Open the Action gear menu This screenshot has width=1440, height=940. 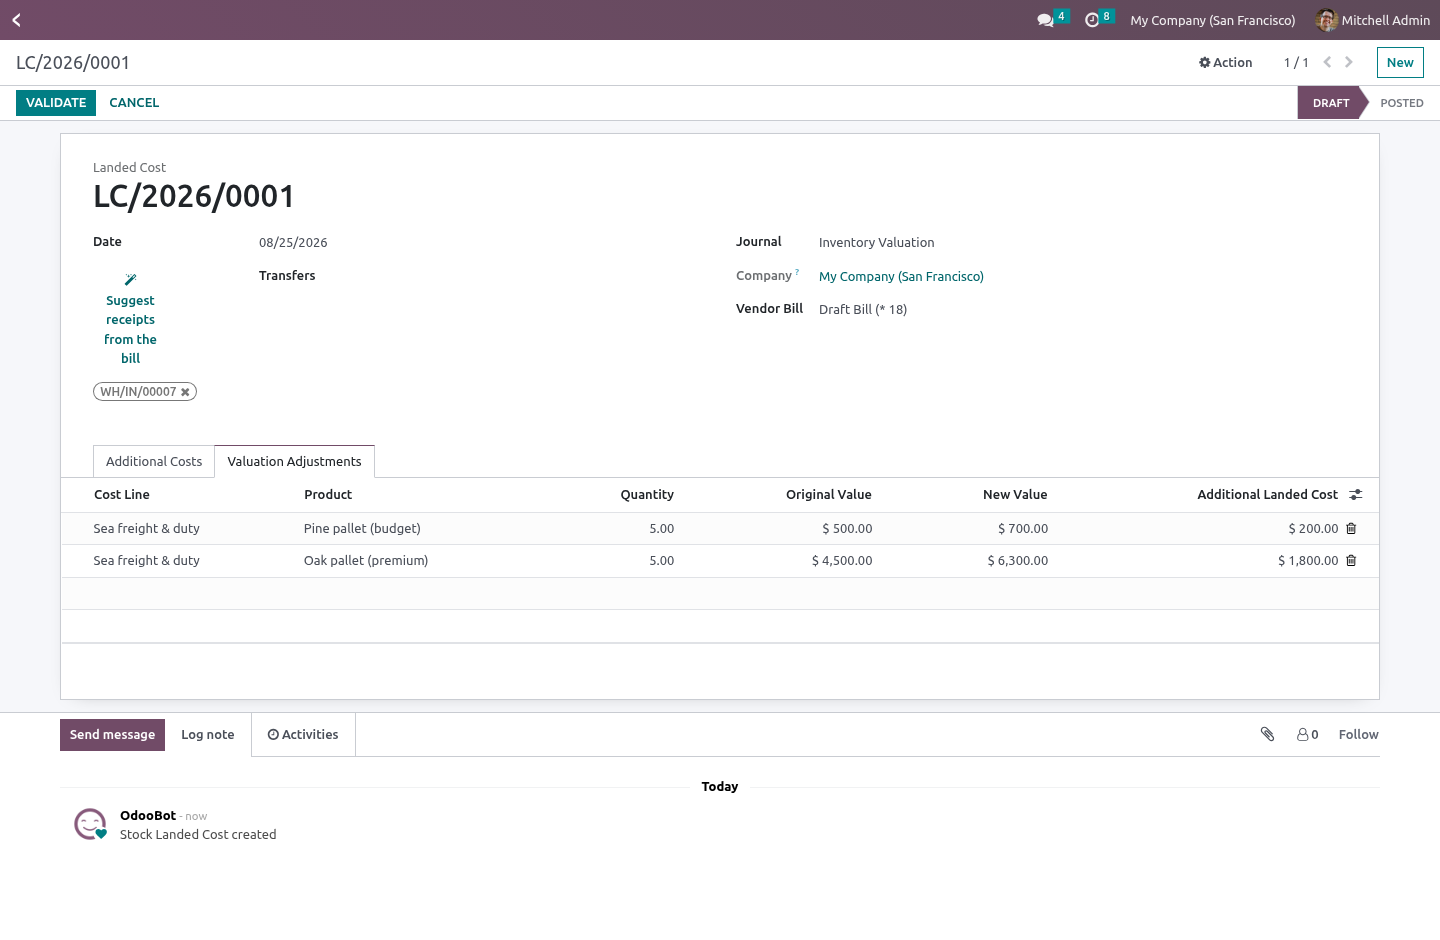point(1225,62)
